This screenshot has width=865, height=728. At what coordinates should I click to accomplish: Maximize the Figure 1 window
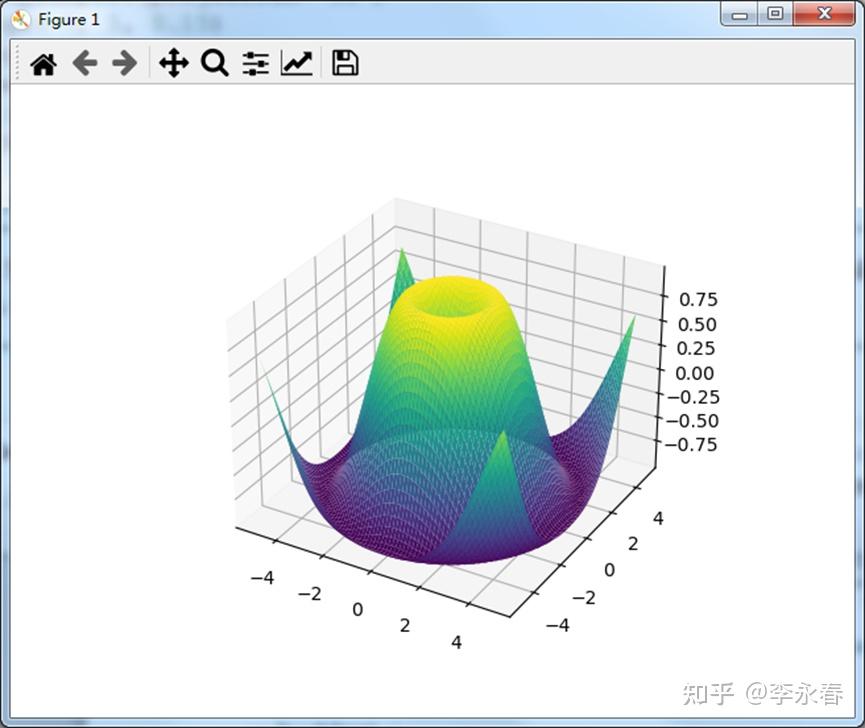pos(775,14)
